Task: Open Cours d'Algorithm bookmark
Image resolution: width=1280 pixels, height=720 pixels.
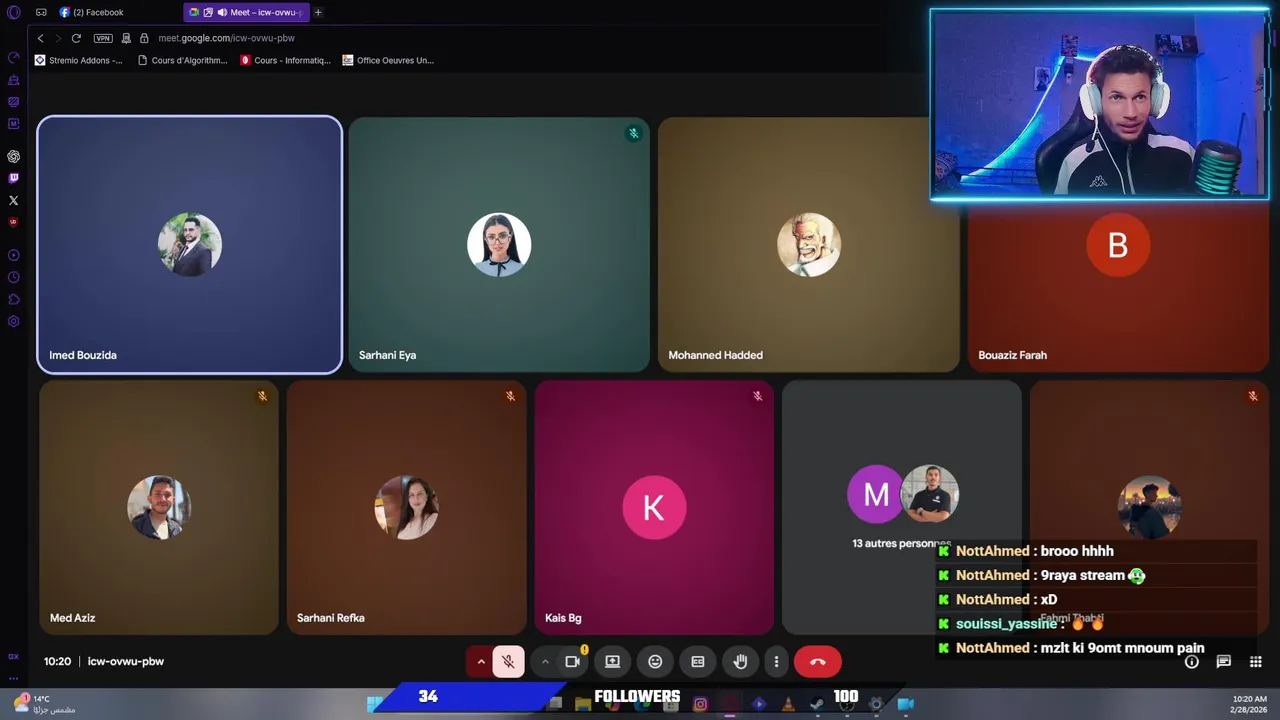Action: coord(183,60)
